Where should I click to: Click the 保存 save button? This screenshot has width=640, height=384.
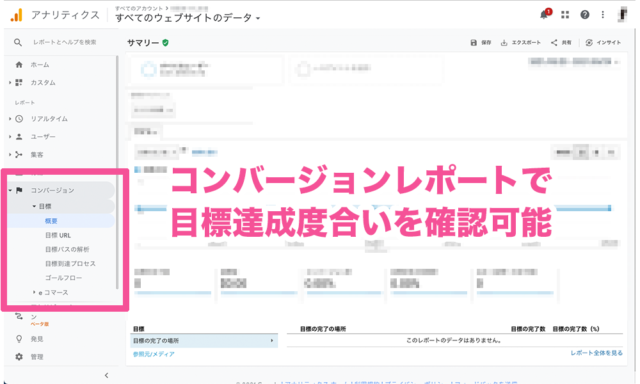click(x=480, y=42)
